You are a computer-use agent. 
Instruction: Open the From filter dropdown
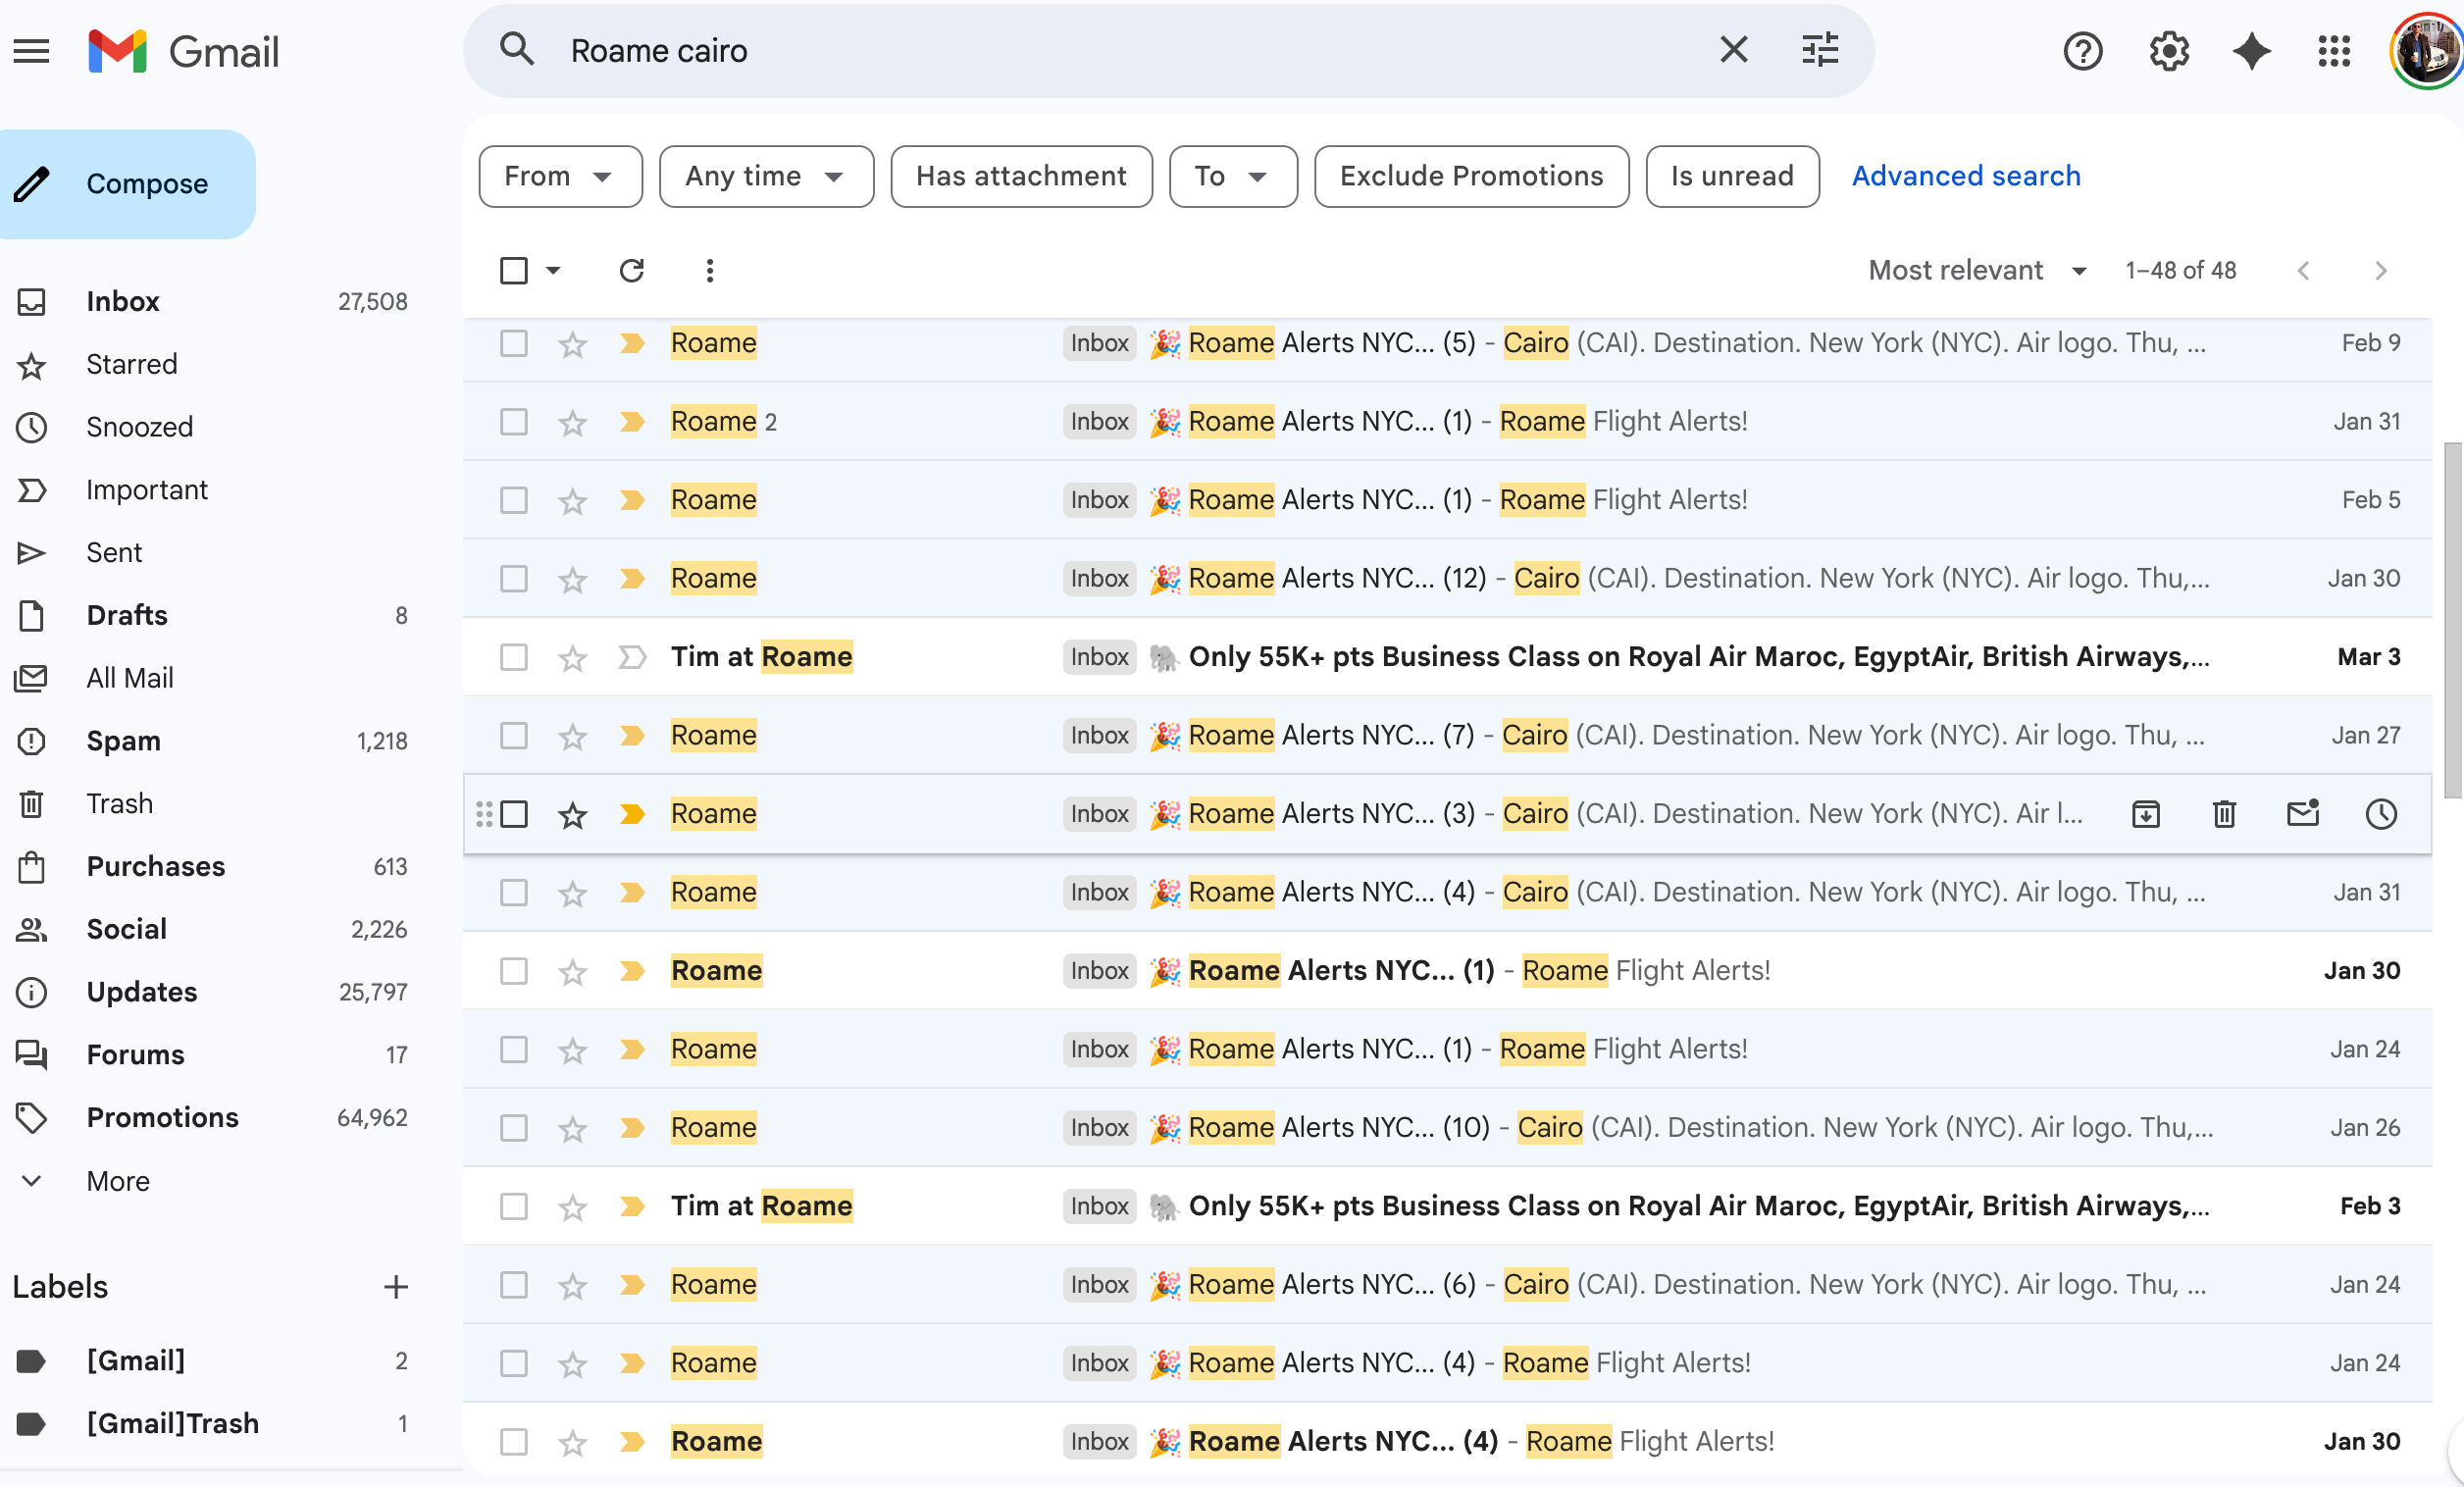(x=560, y=176)
